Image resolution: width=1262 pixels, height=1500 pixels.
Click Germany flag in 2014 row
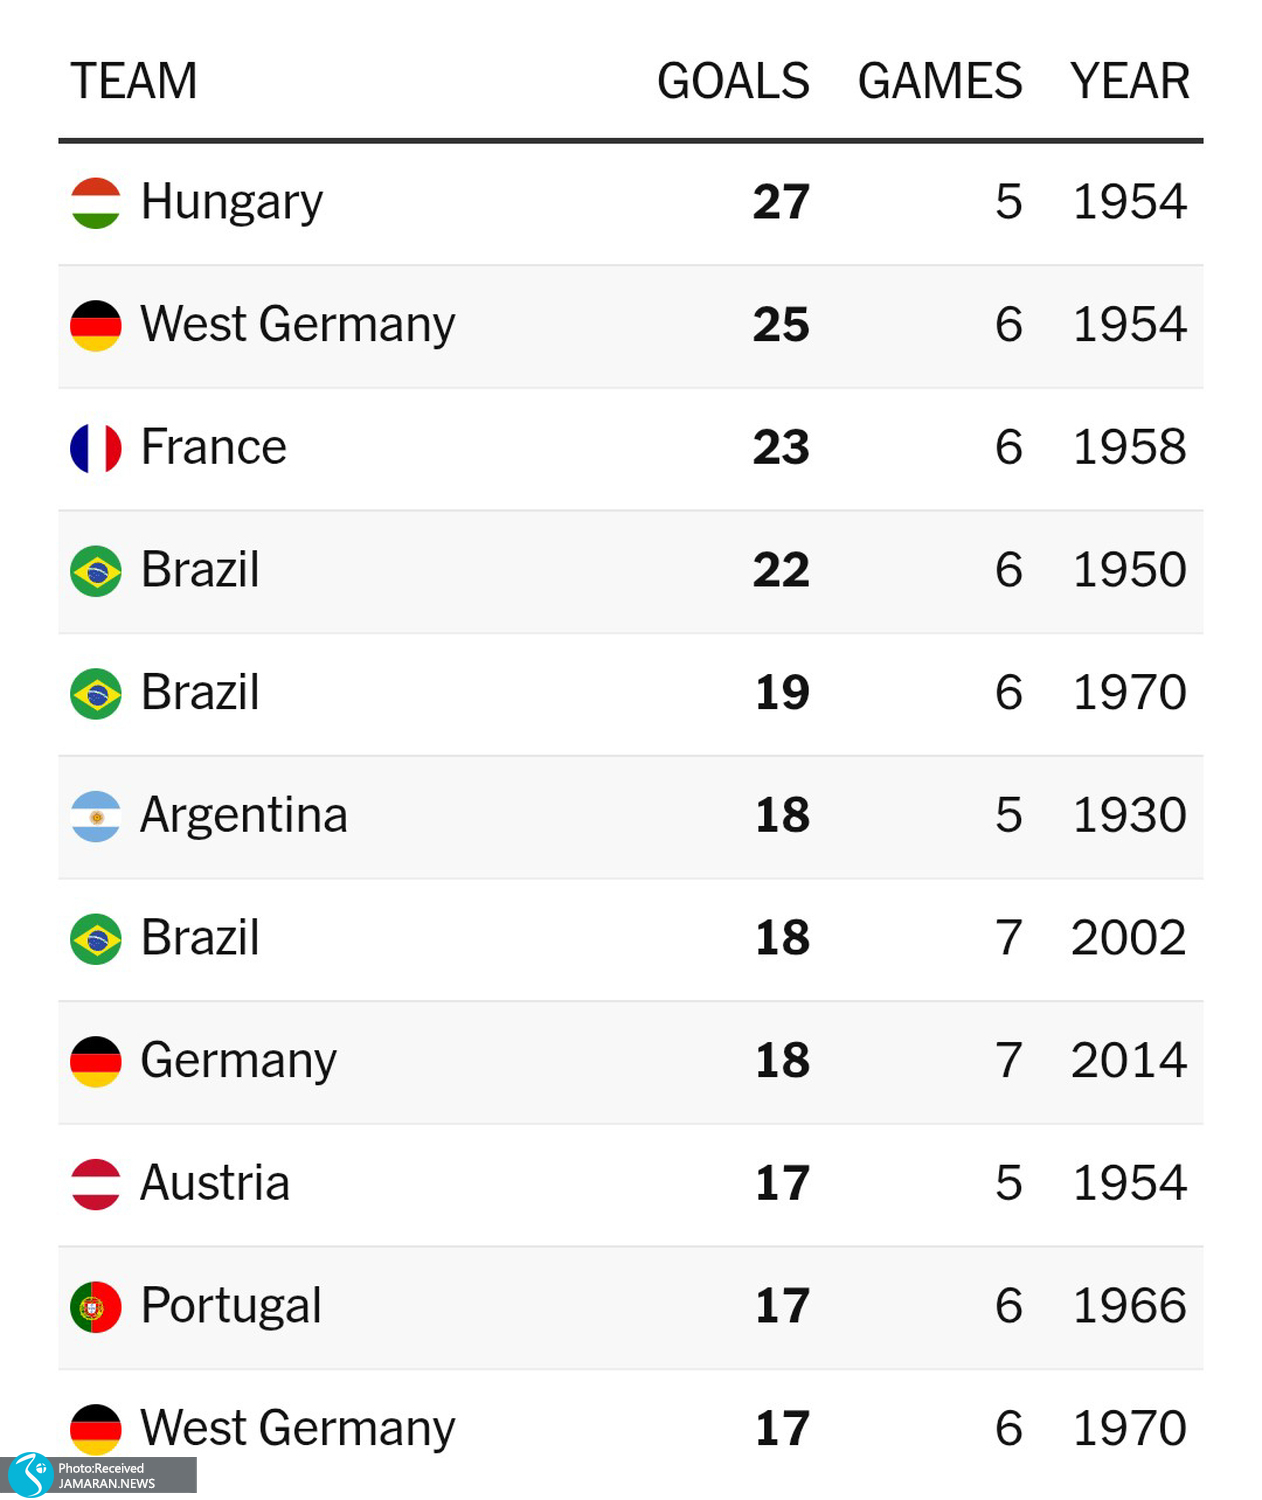tap(96, 1061)
